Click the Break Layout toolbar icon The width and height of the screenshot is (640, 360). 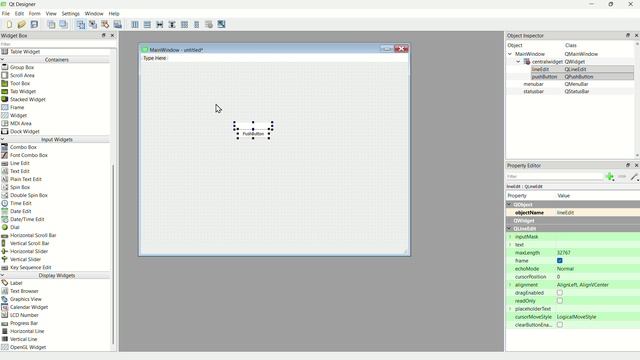[209, 24]
